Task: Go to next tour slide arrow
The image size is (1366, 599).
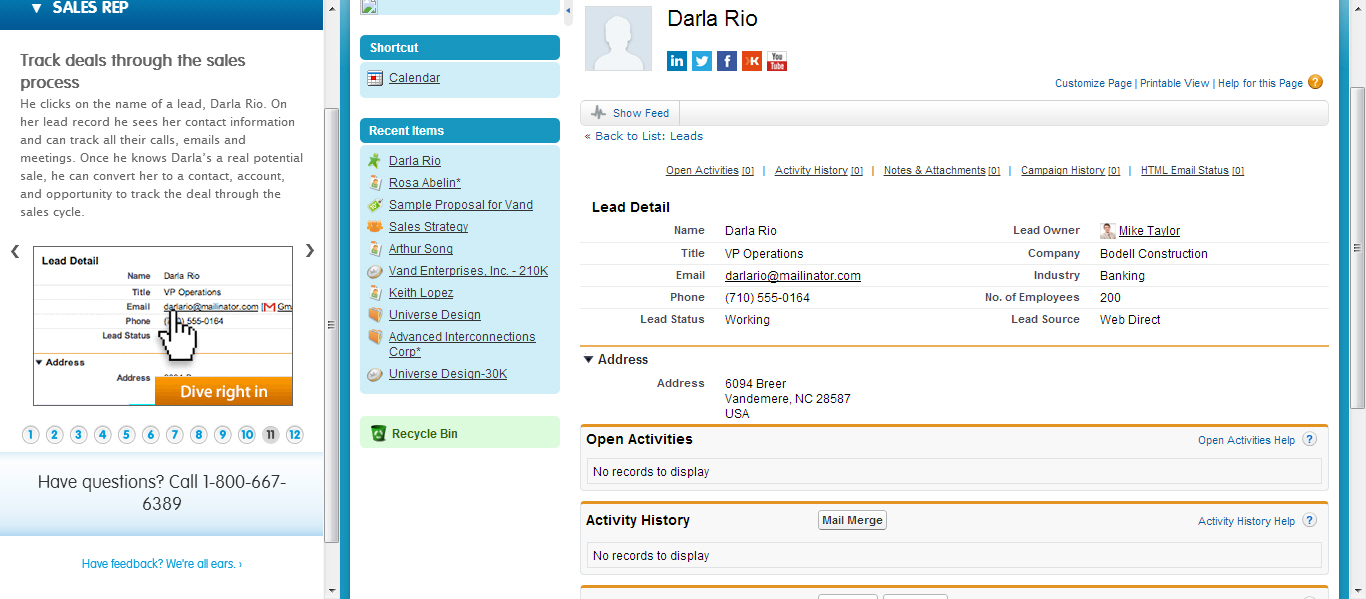Action: click(x=310, y=251)
